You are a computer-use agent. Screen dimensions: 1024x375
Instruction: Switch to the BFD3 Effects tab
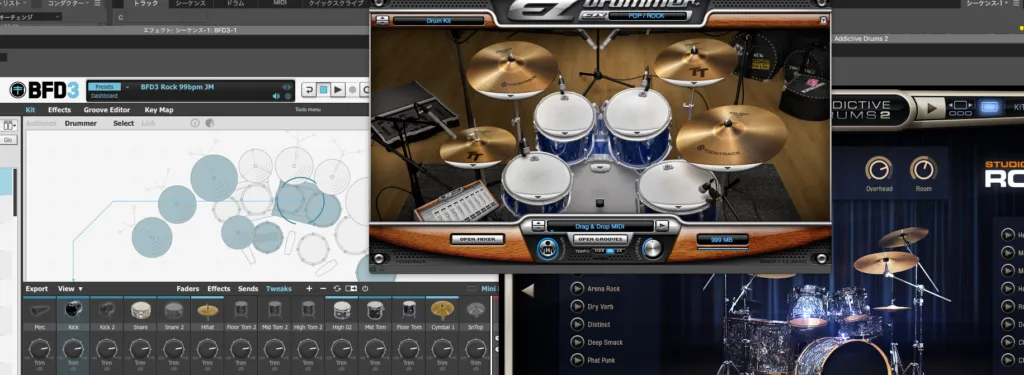click(x=59, y=110)
